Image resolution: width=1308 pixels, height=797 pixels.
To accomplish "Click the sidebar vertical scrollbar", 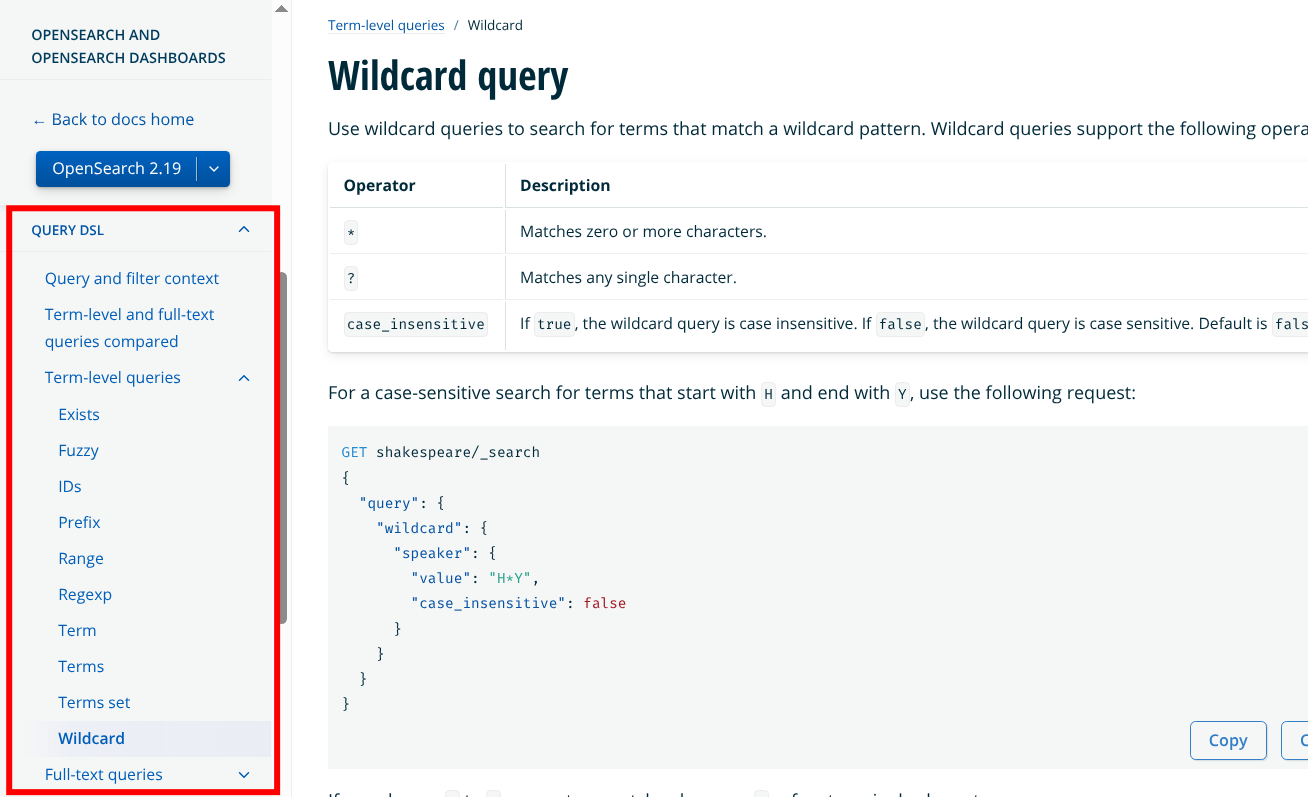I will coord(283,448).
